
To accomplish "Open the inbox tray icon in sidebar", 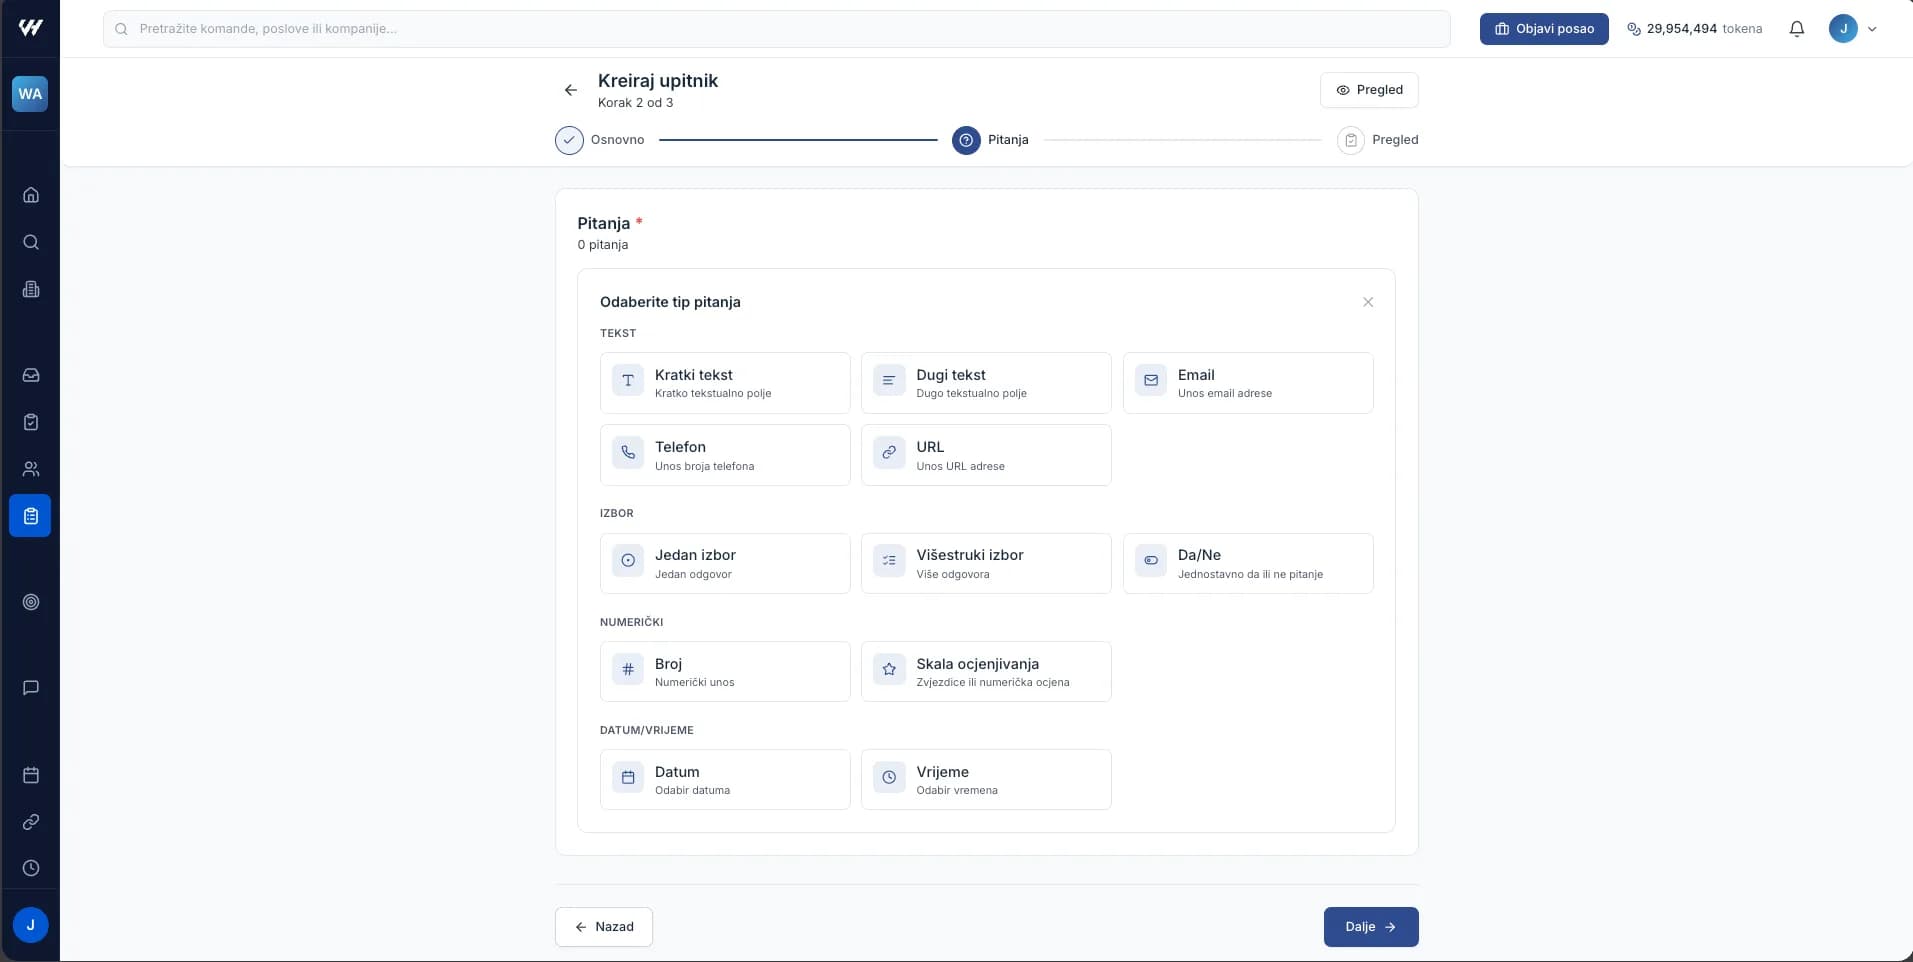I will 31,375.
